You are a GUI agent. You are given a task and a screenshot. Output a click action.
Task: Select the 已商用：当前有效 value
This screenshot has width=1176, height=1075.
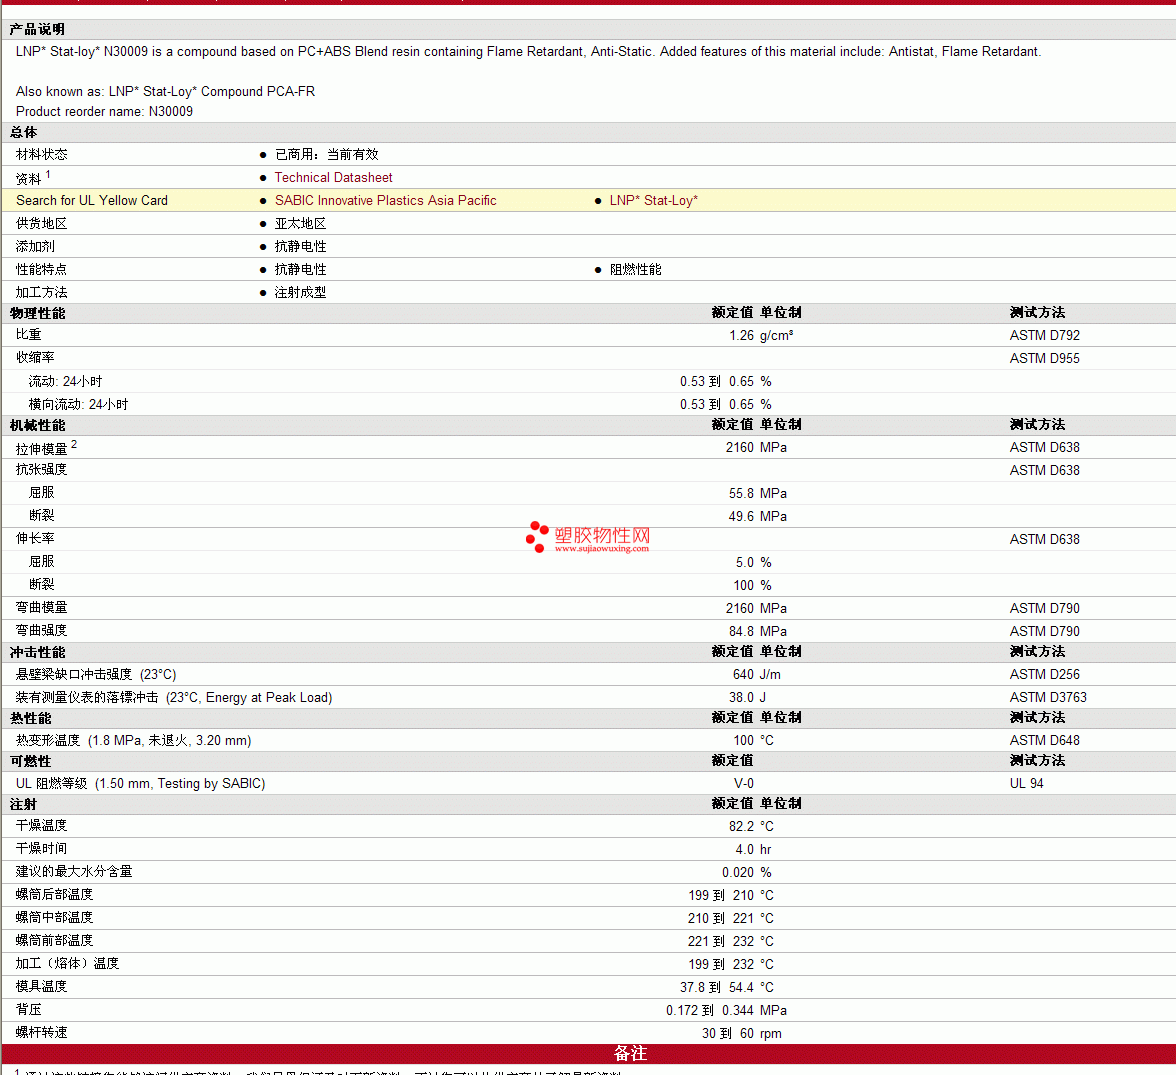coord(326,155)
